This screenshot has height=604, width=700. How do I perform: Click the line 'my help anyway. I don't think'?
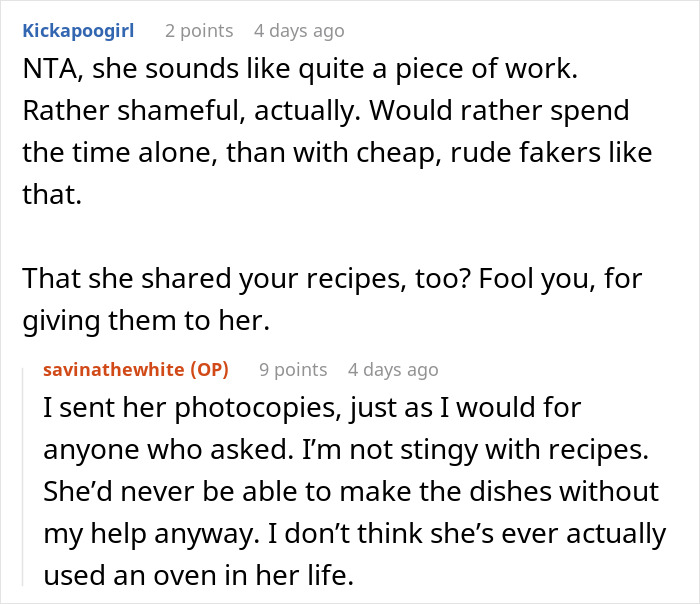tap(354, 533)
